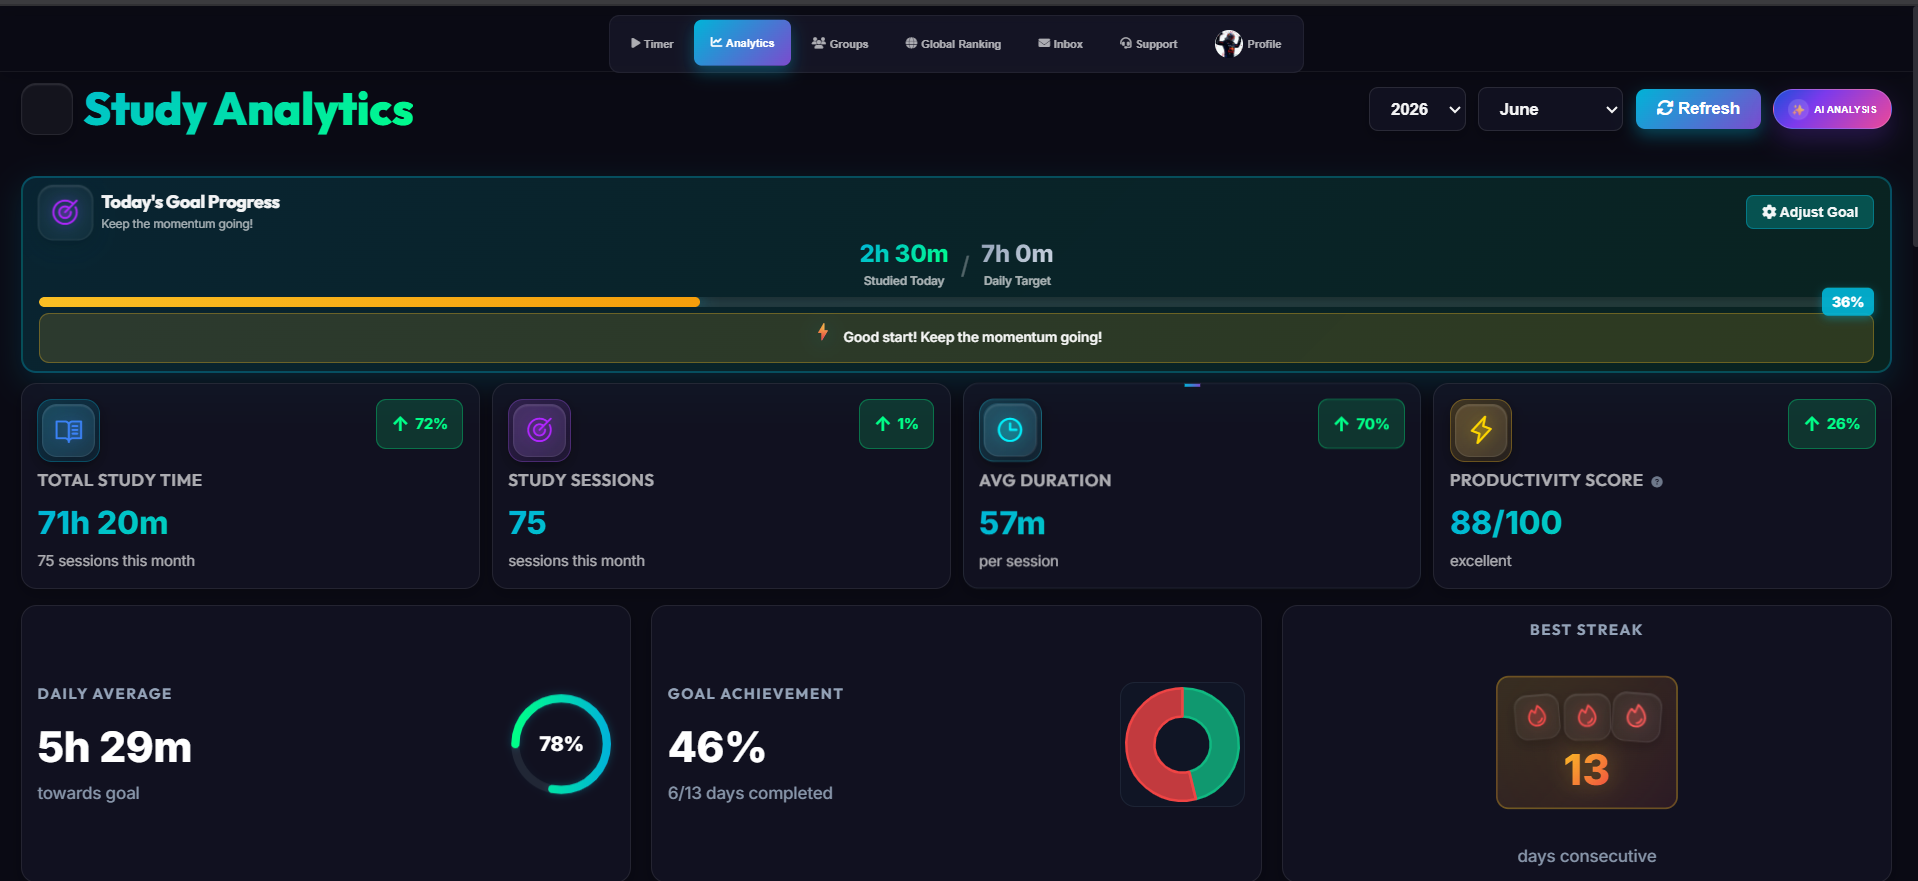Click the 13 streak number
The height and width of the screenshot is (881, 1918).
point(1586,770)
